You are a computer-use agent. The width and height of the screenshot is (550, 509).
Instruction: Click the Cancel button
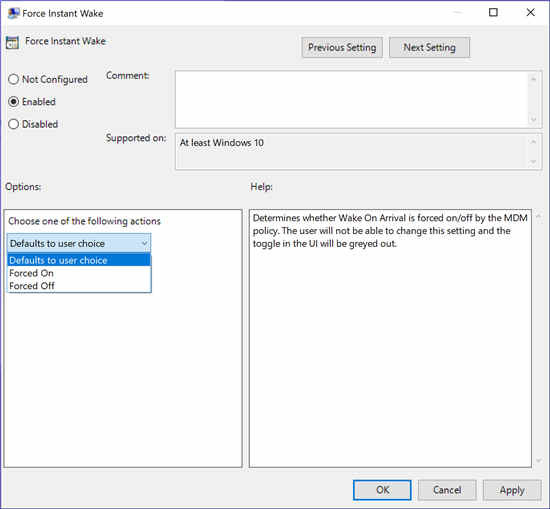coord(447,490)
